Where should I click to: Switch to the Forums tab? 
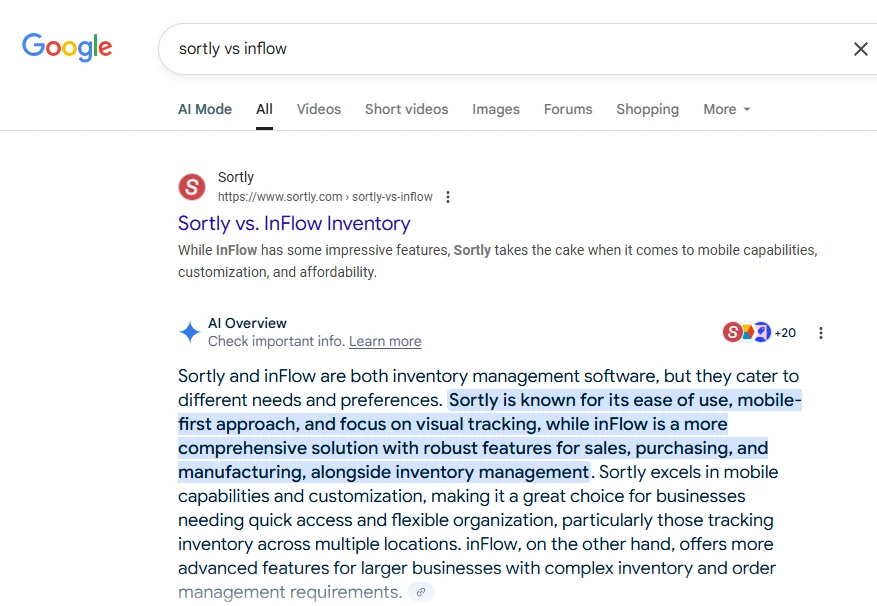pyautogui.click(x=568, y=109)
